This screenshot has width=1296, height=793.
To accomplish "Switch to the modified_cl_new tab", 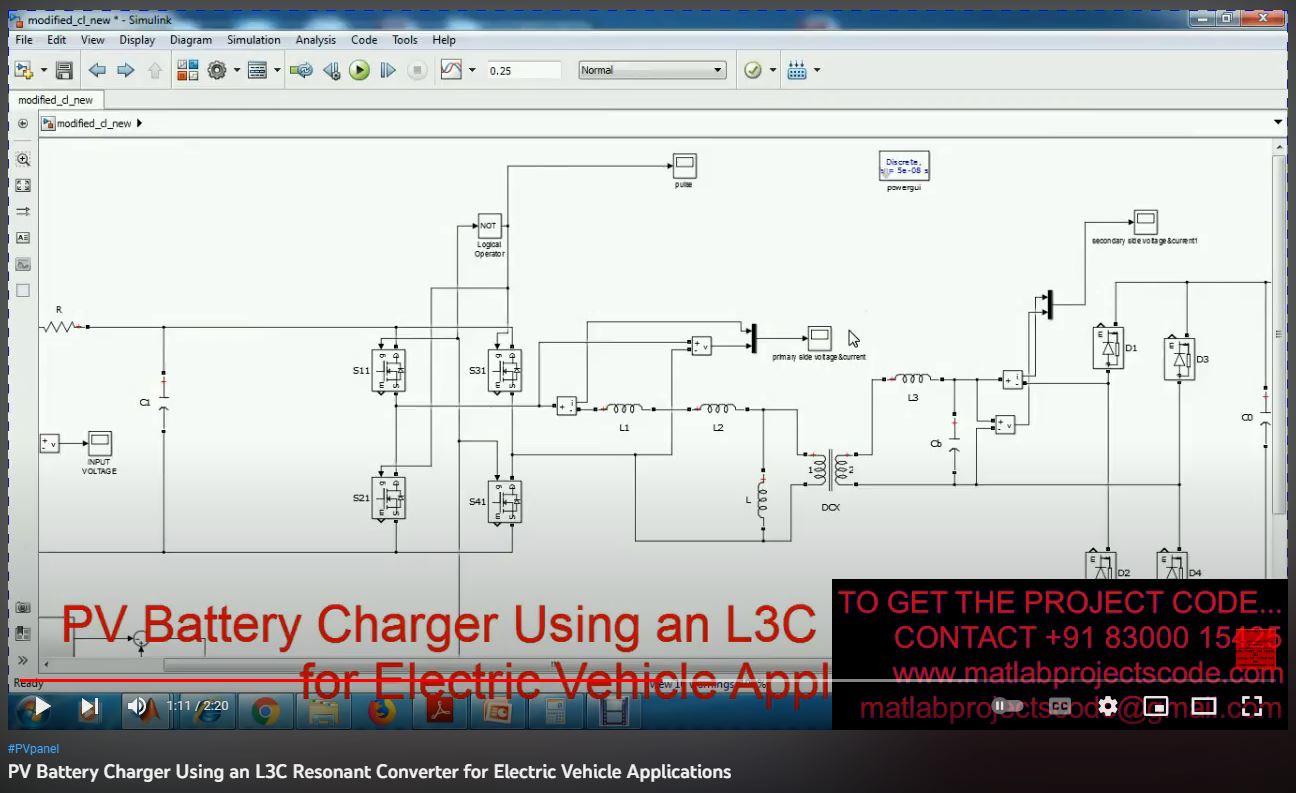I will click(x=55, y=100).
